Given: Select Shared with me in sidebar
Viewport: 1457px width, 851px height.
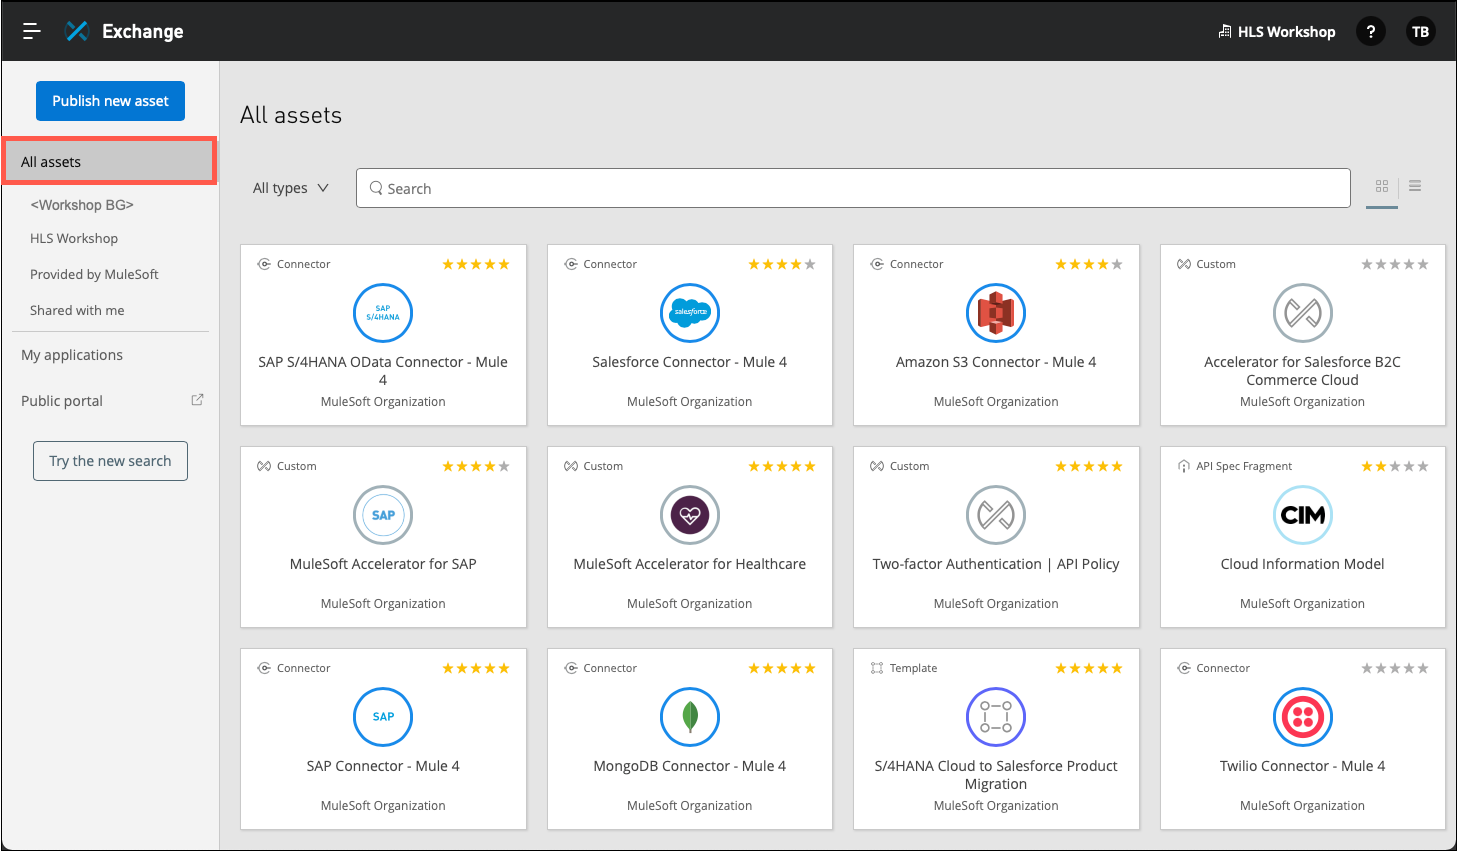Looking at the screenshot, I should [77, 310].
